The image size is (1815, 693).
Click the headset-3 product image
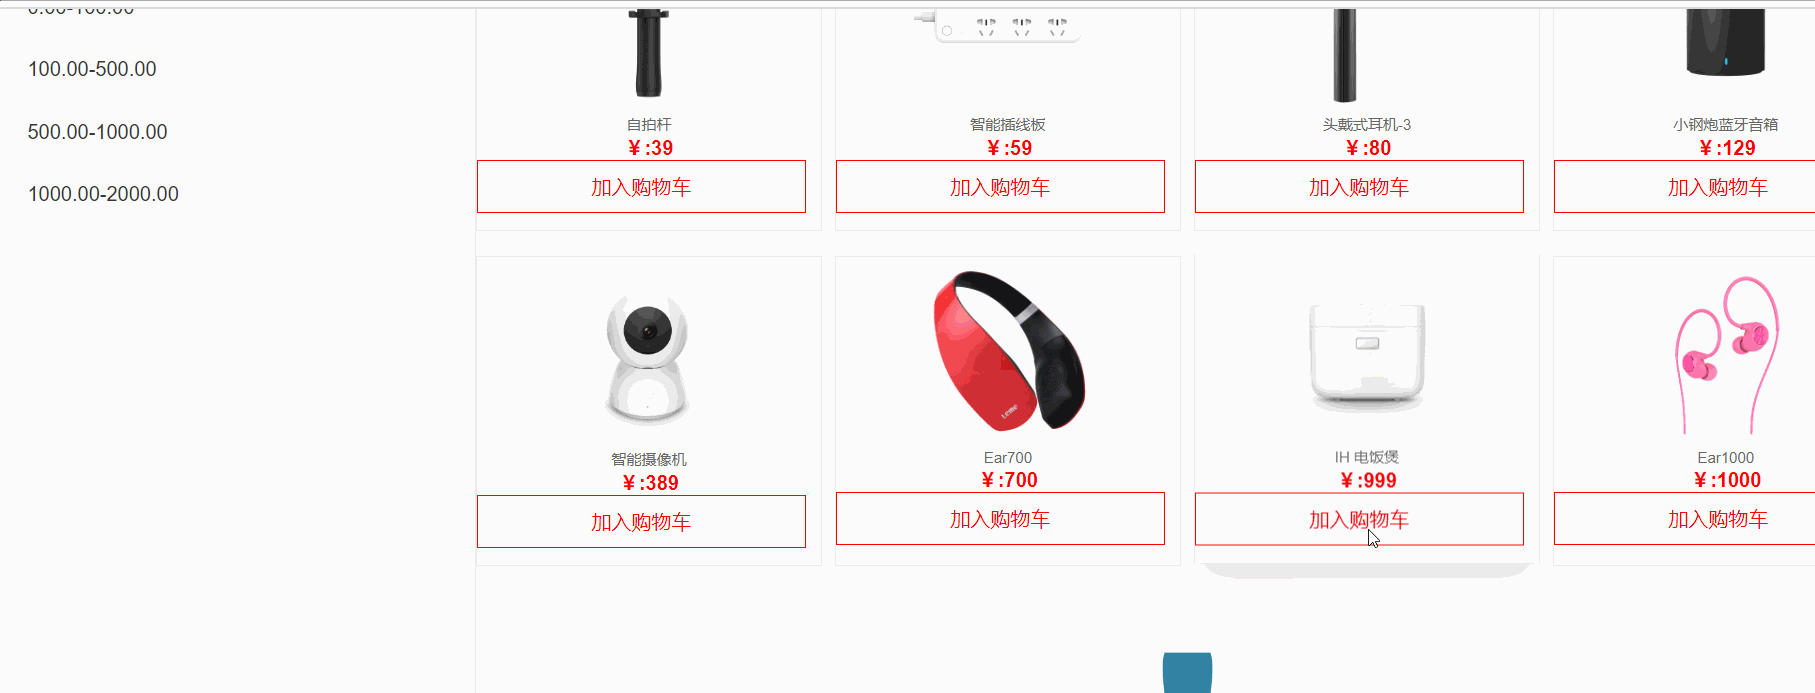coord(1345,56)
